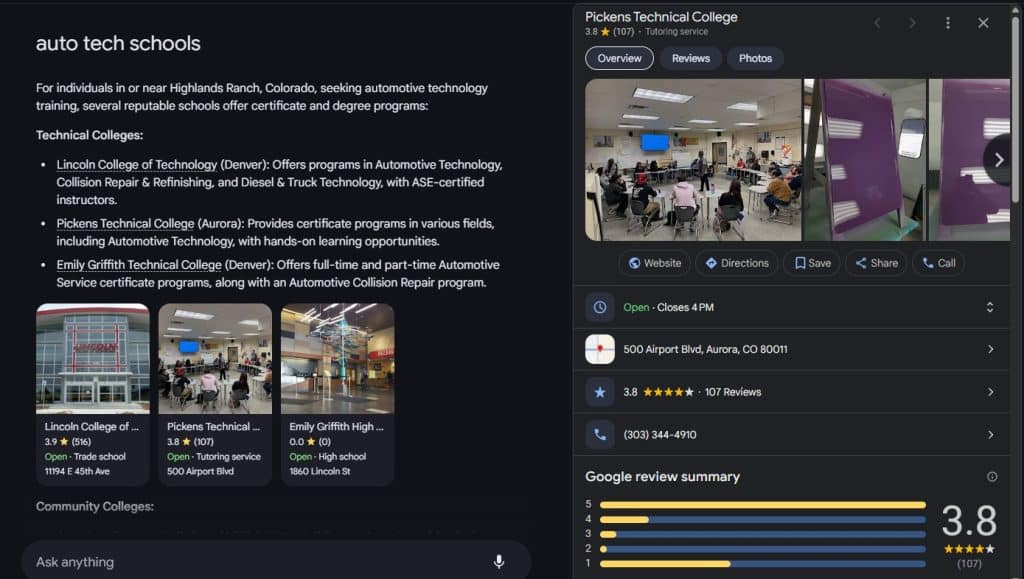Switch to the Reviews tab
The height and width of the screenshot is (579, 1024).
pyautogui.click(x=690, y=58)
